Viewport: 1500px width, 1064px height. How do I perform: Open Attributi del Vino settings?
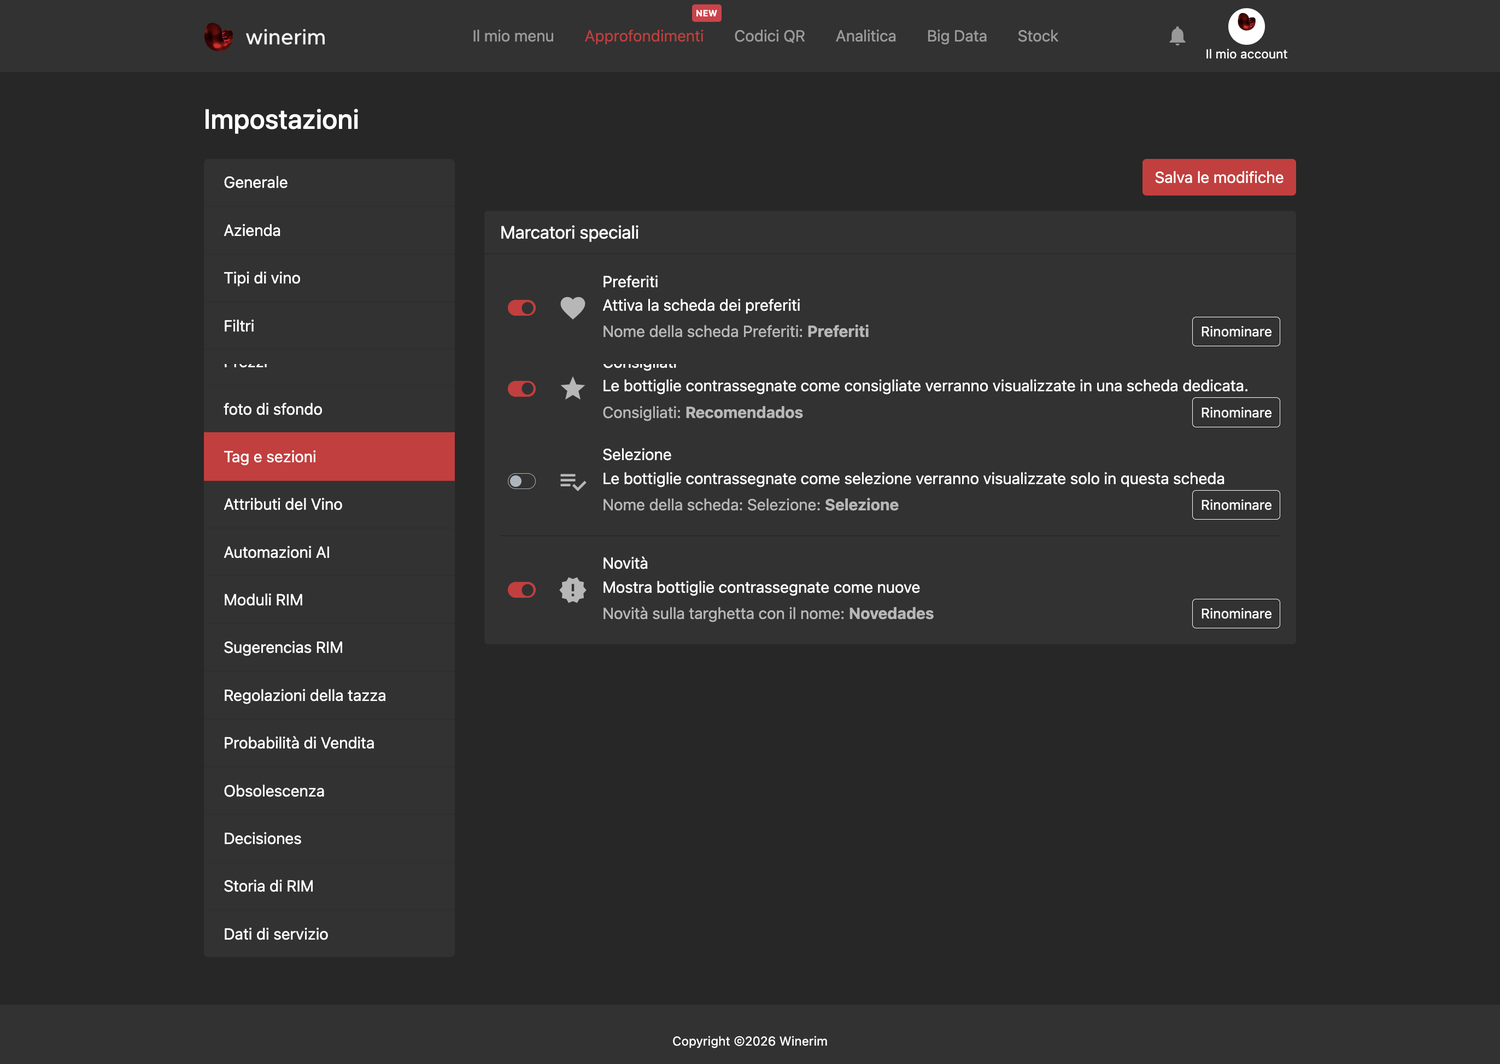[329, 505]
